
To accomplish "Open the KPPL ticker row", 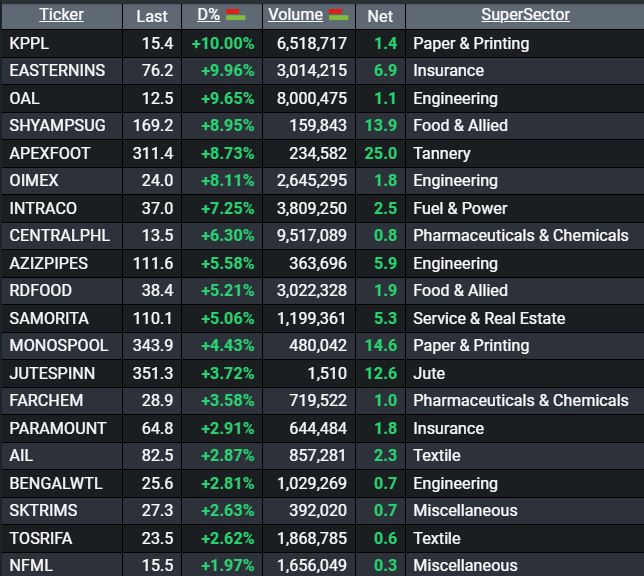I will pos(29,43).
